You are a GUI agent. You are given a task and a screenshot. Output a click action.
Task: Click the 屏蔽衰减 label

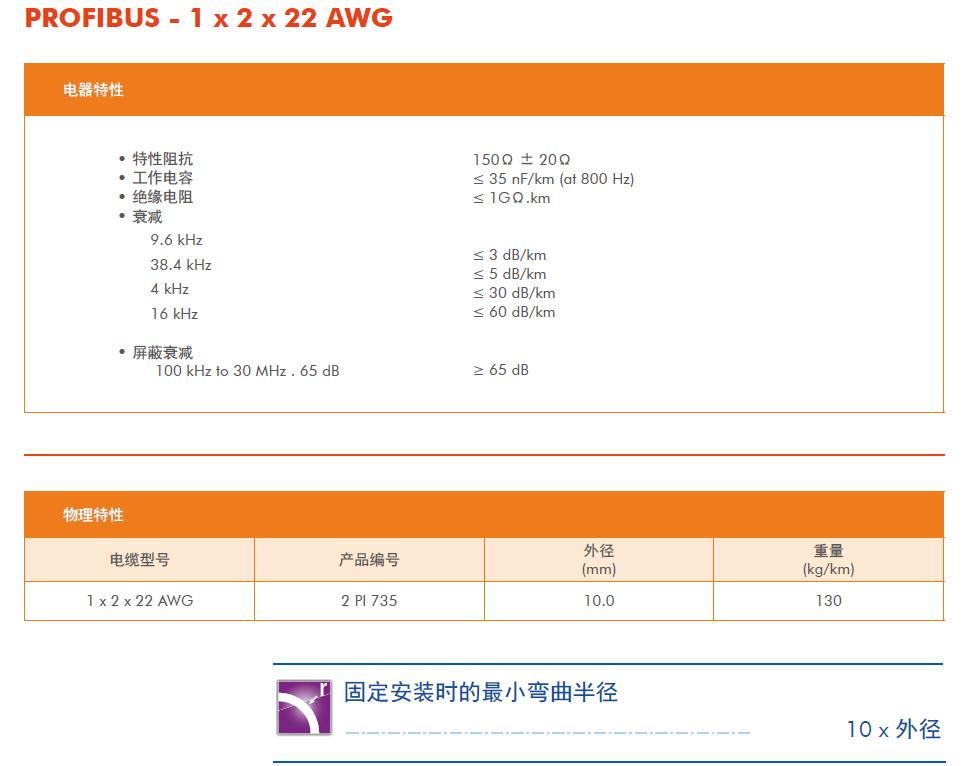pos(163,353)
